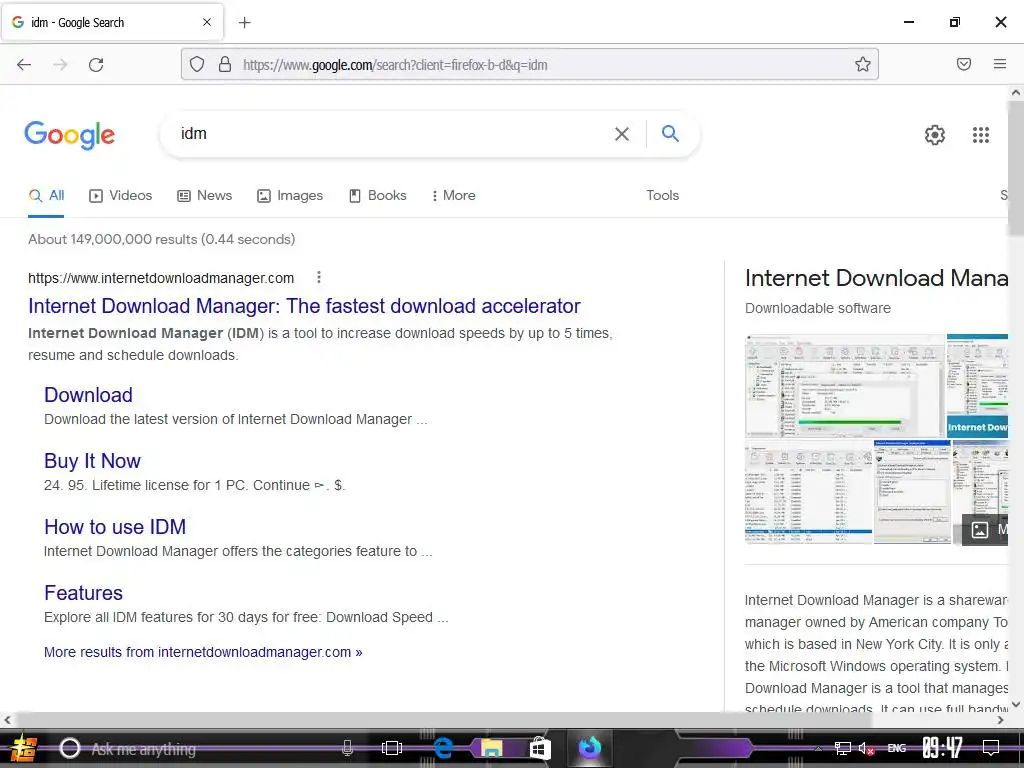The image size is (1024, 768).
Task: Click the Firefox taskbar icon
Action: pos(590,747)
